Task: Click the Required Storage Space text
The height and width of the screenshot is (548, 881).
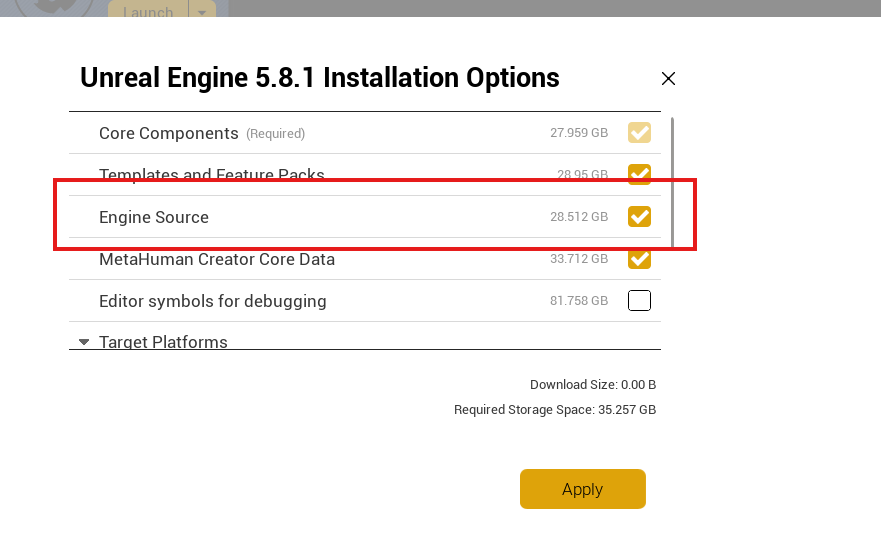Action: [555, 410]
